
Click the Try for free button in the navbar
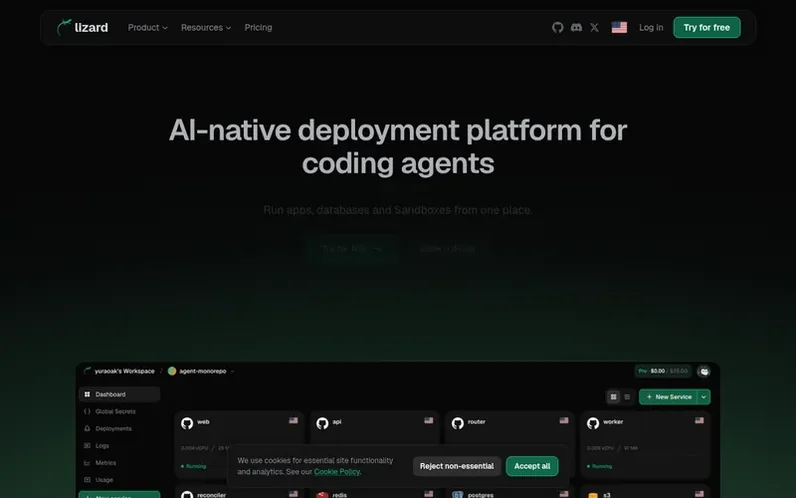tap(707, 27)
